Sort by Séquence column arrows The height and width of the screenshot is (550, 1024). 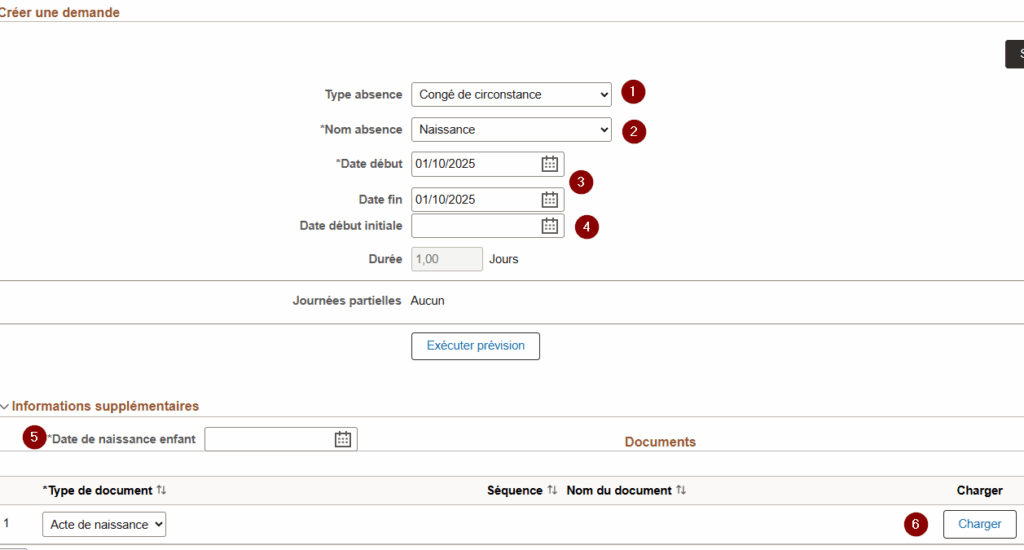click(x=552, y=490)
